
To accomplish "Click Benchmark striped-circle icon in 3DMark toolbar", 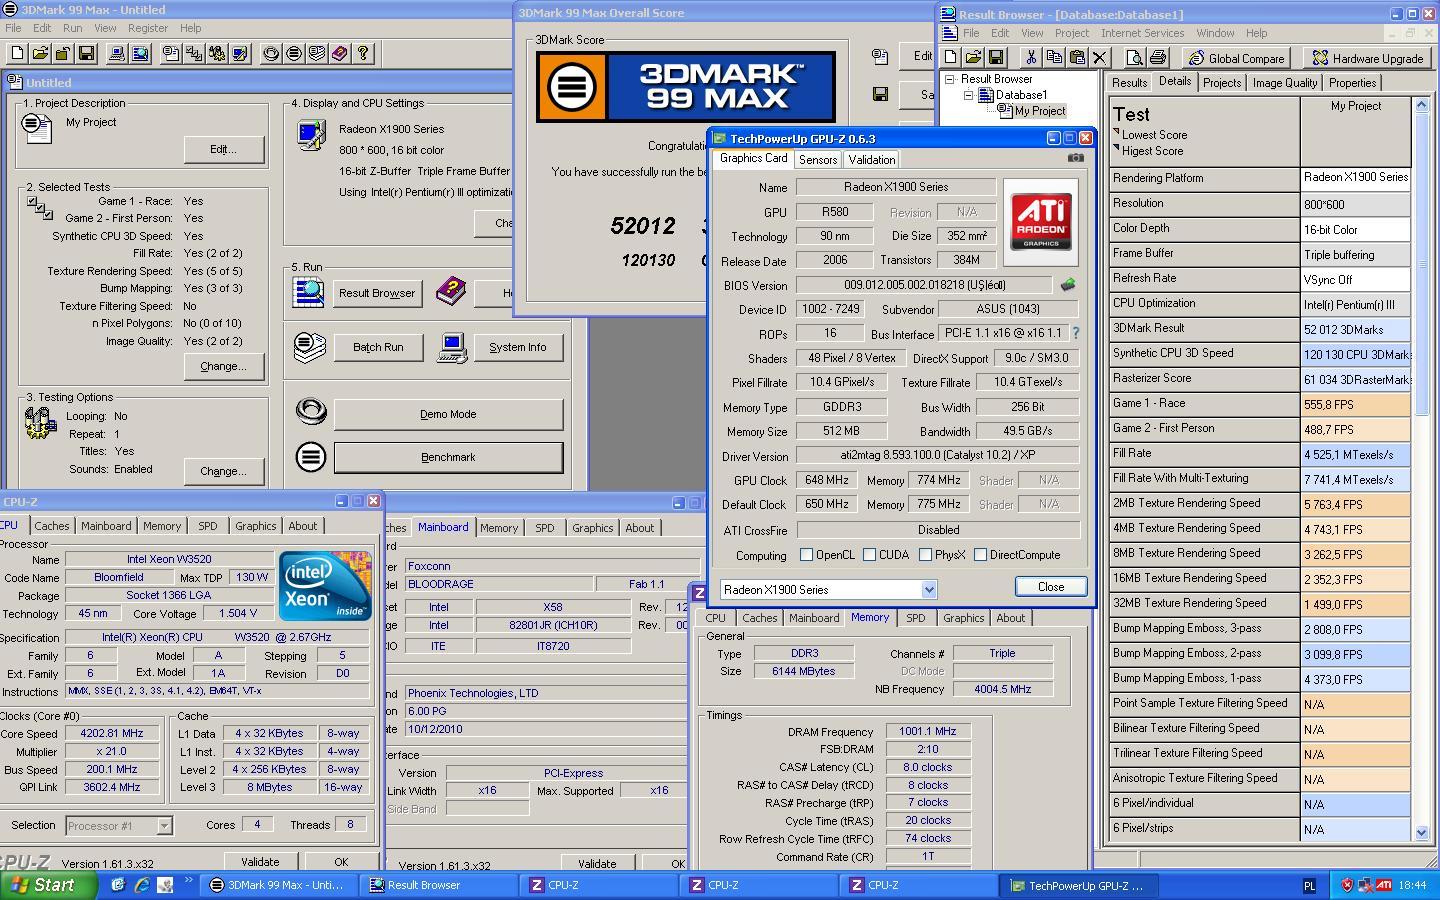I will click(x=294, y=53).
